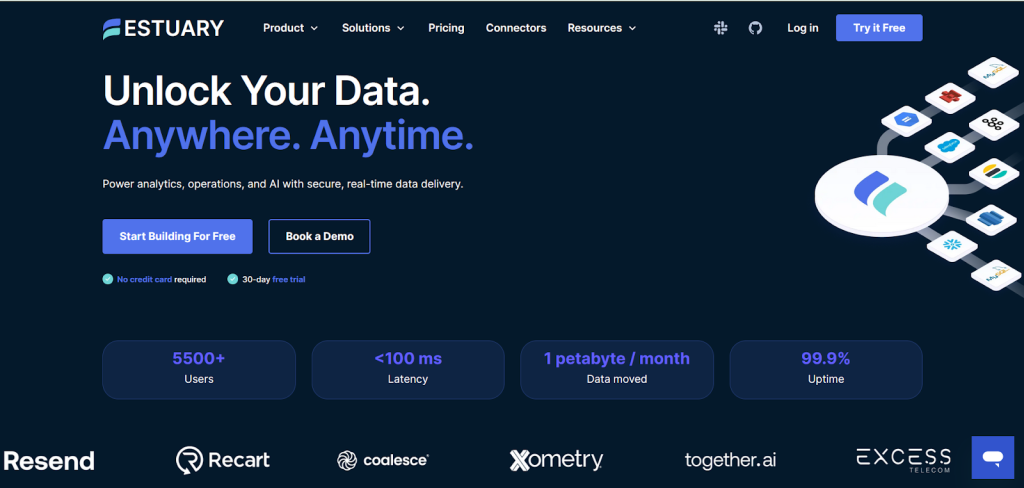This screenshot has height=488, width=1024.
Task: Click the Snowflake connector tile
Action: pyautogui.click(x=952, y=246)
